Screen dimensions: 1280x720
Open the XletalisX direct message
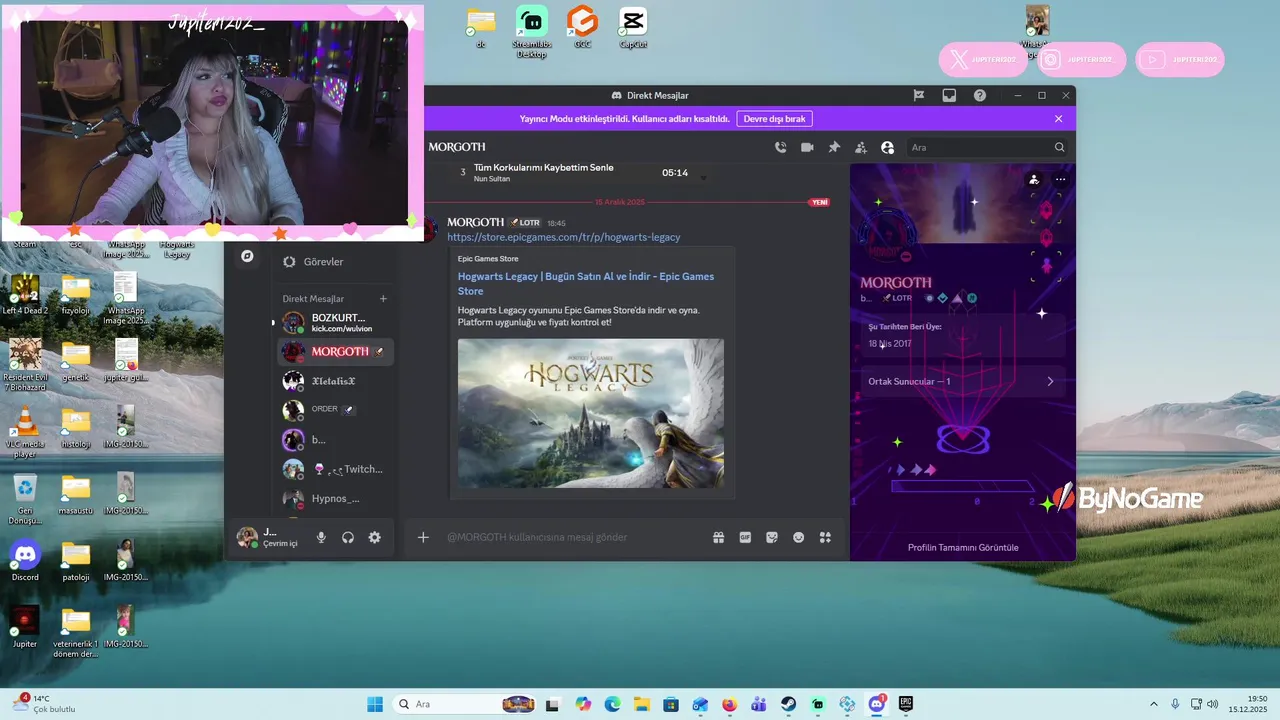pyautogui.click(x=335, y=381)
